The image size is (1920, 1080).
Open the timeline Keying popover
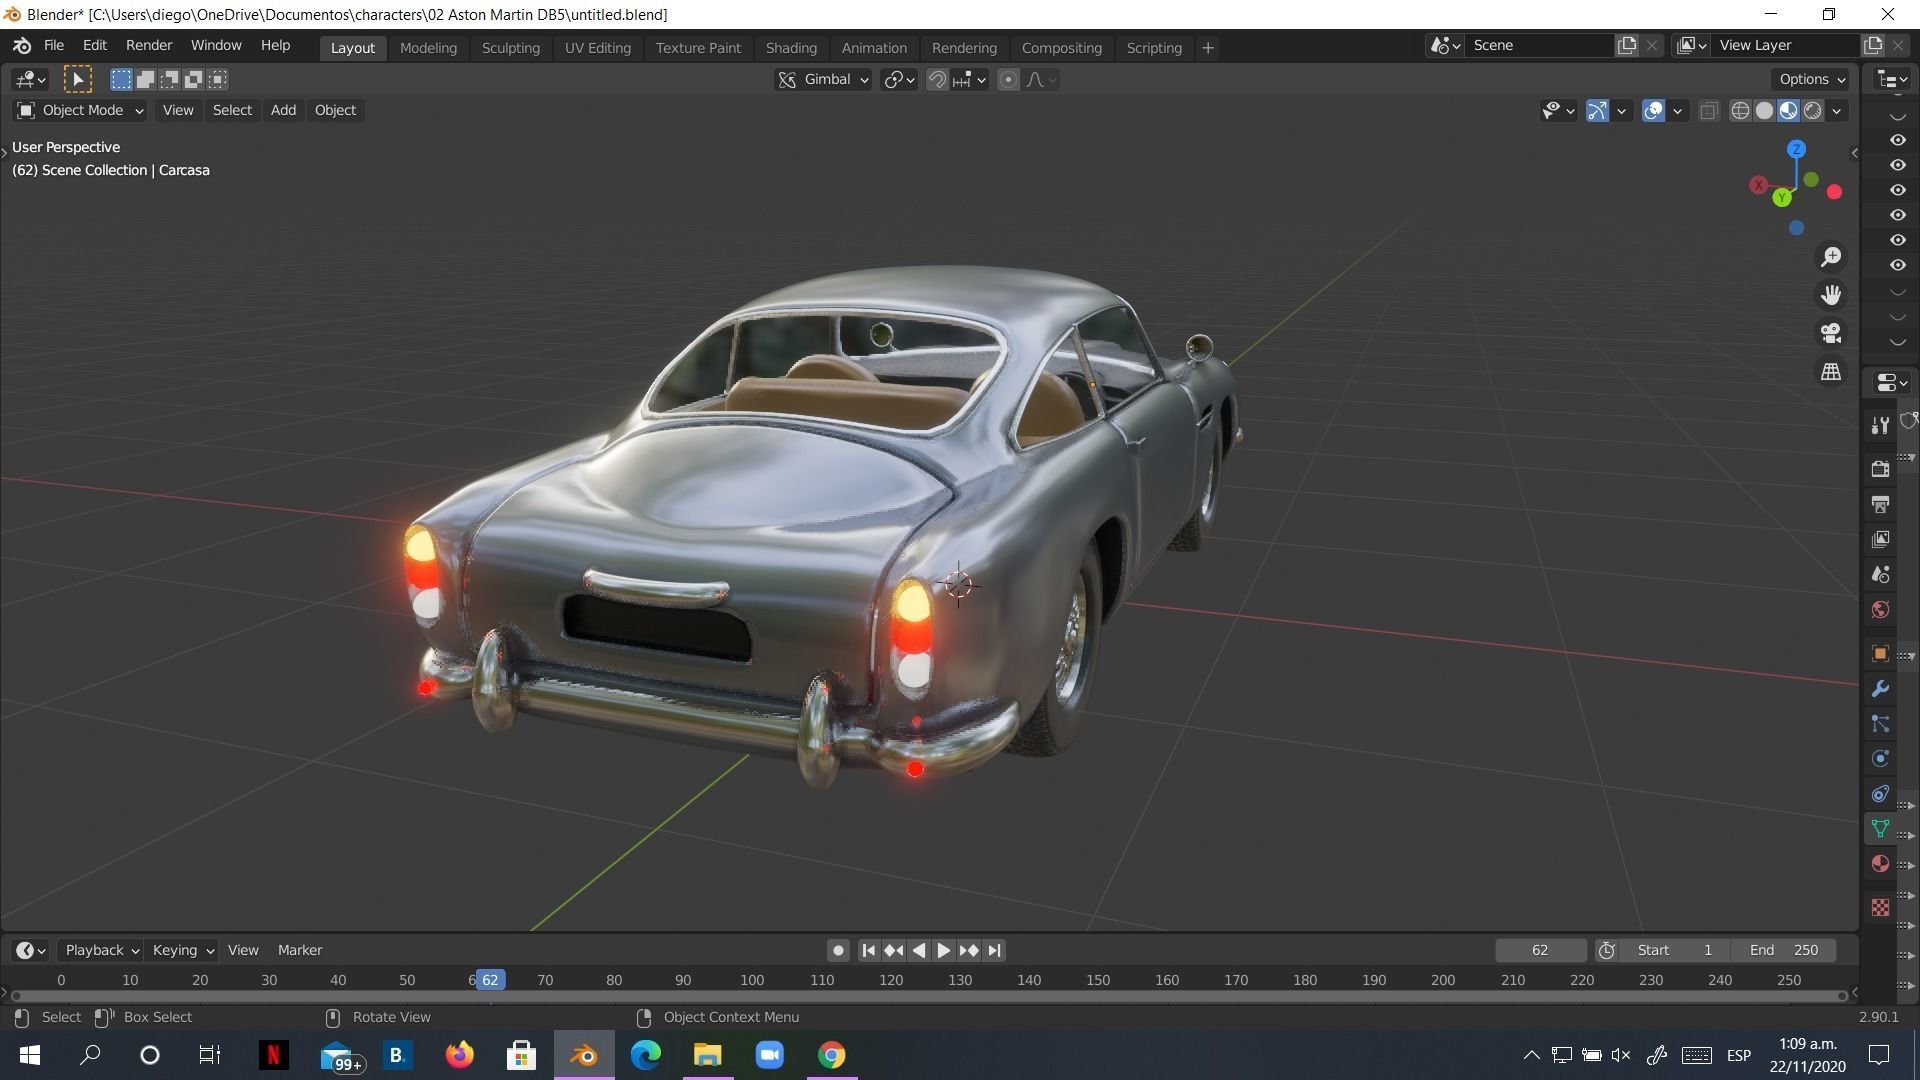pyautogui.click(x=182, y=950)
